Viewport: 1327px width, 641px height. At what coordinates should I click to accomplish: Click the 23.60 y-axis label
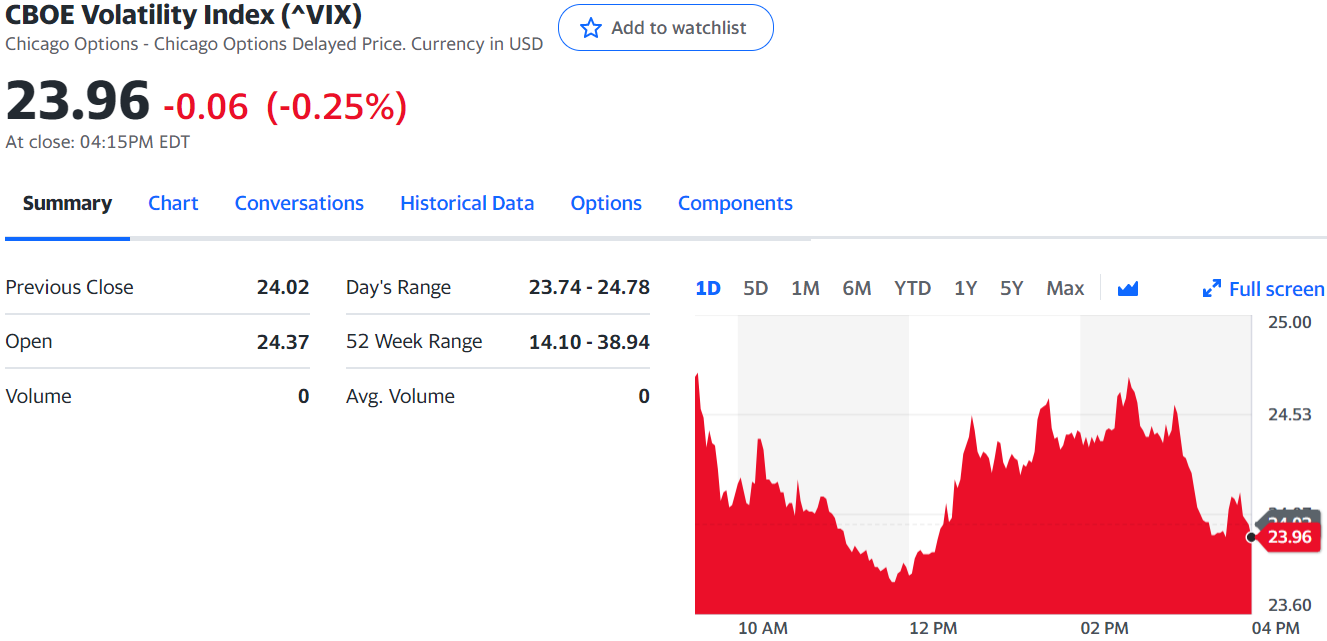click(1289, 605)
